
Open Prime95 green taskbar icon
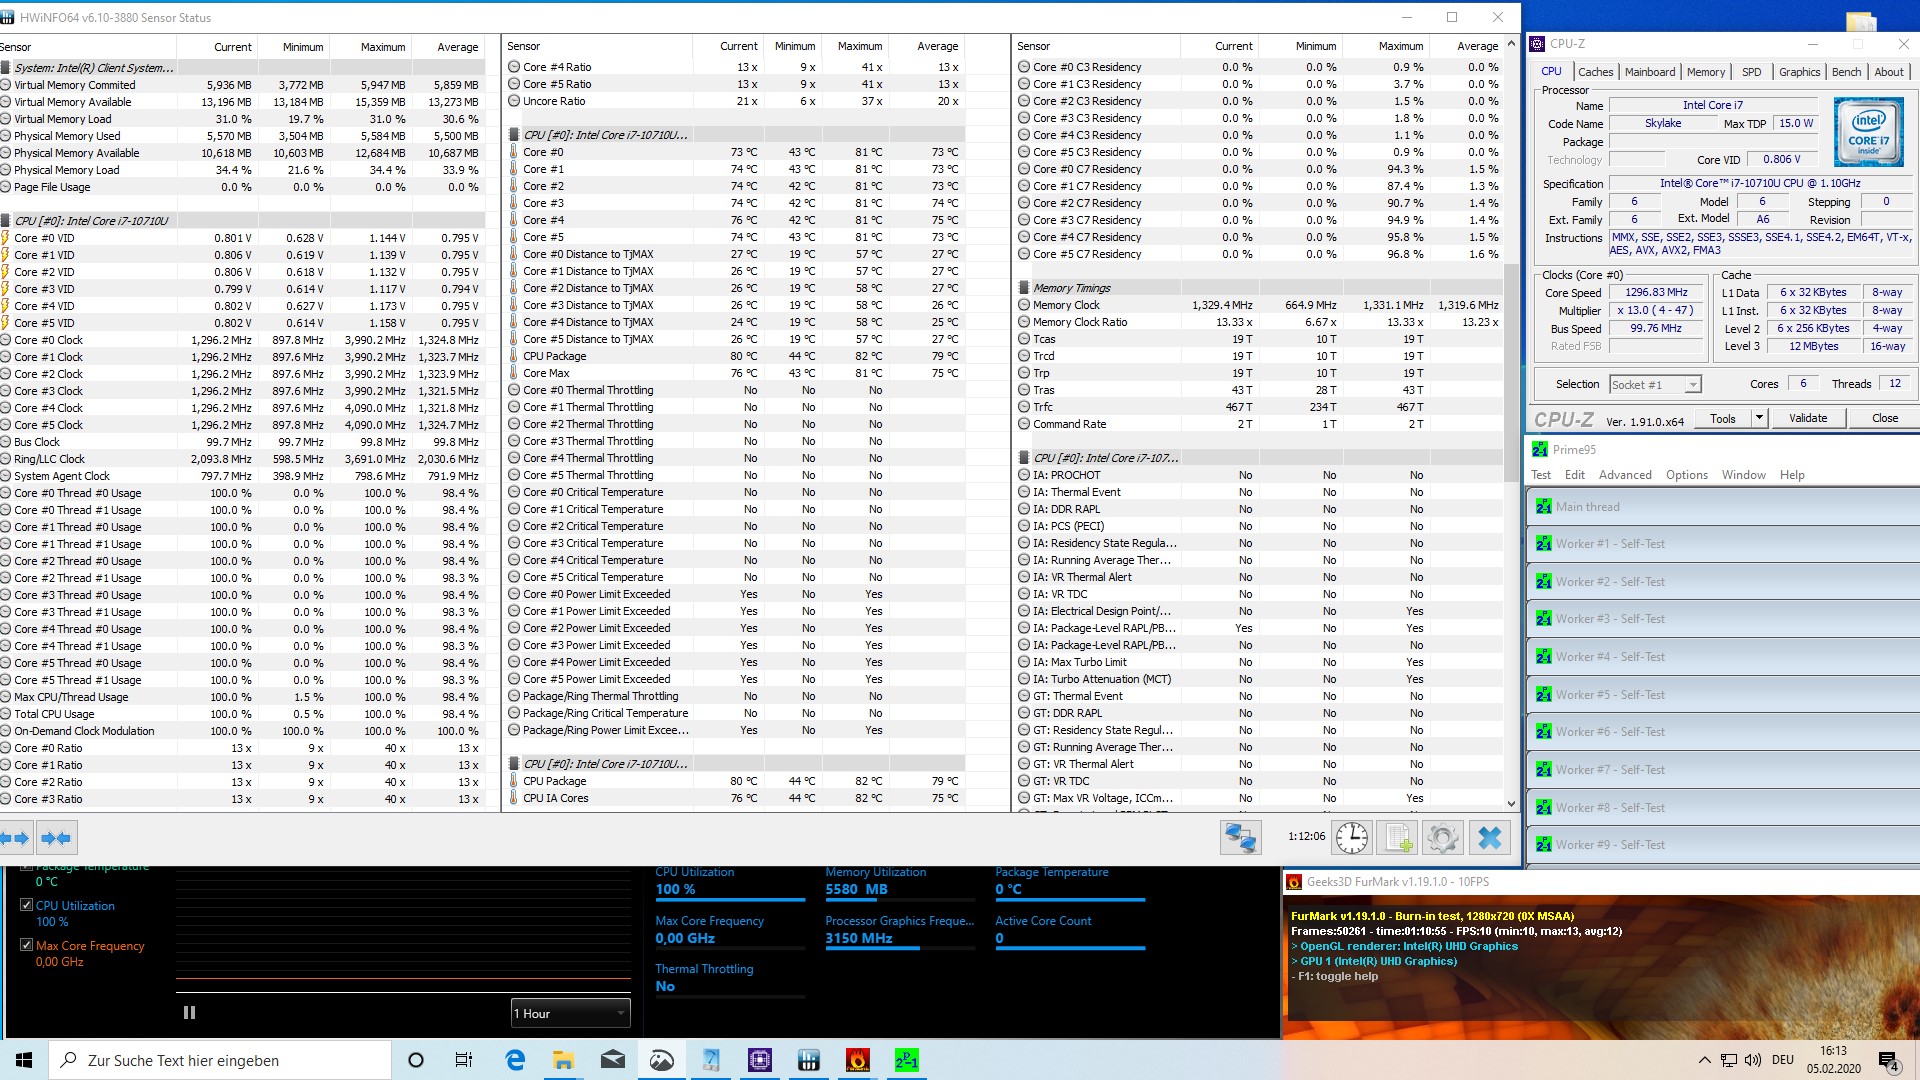coord(906,1060)
